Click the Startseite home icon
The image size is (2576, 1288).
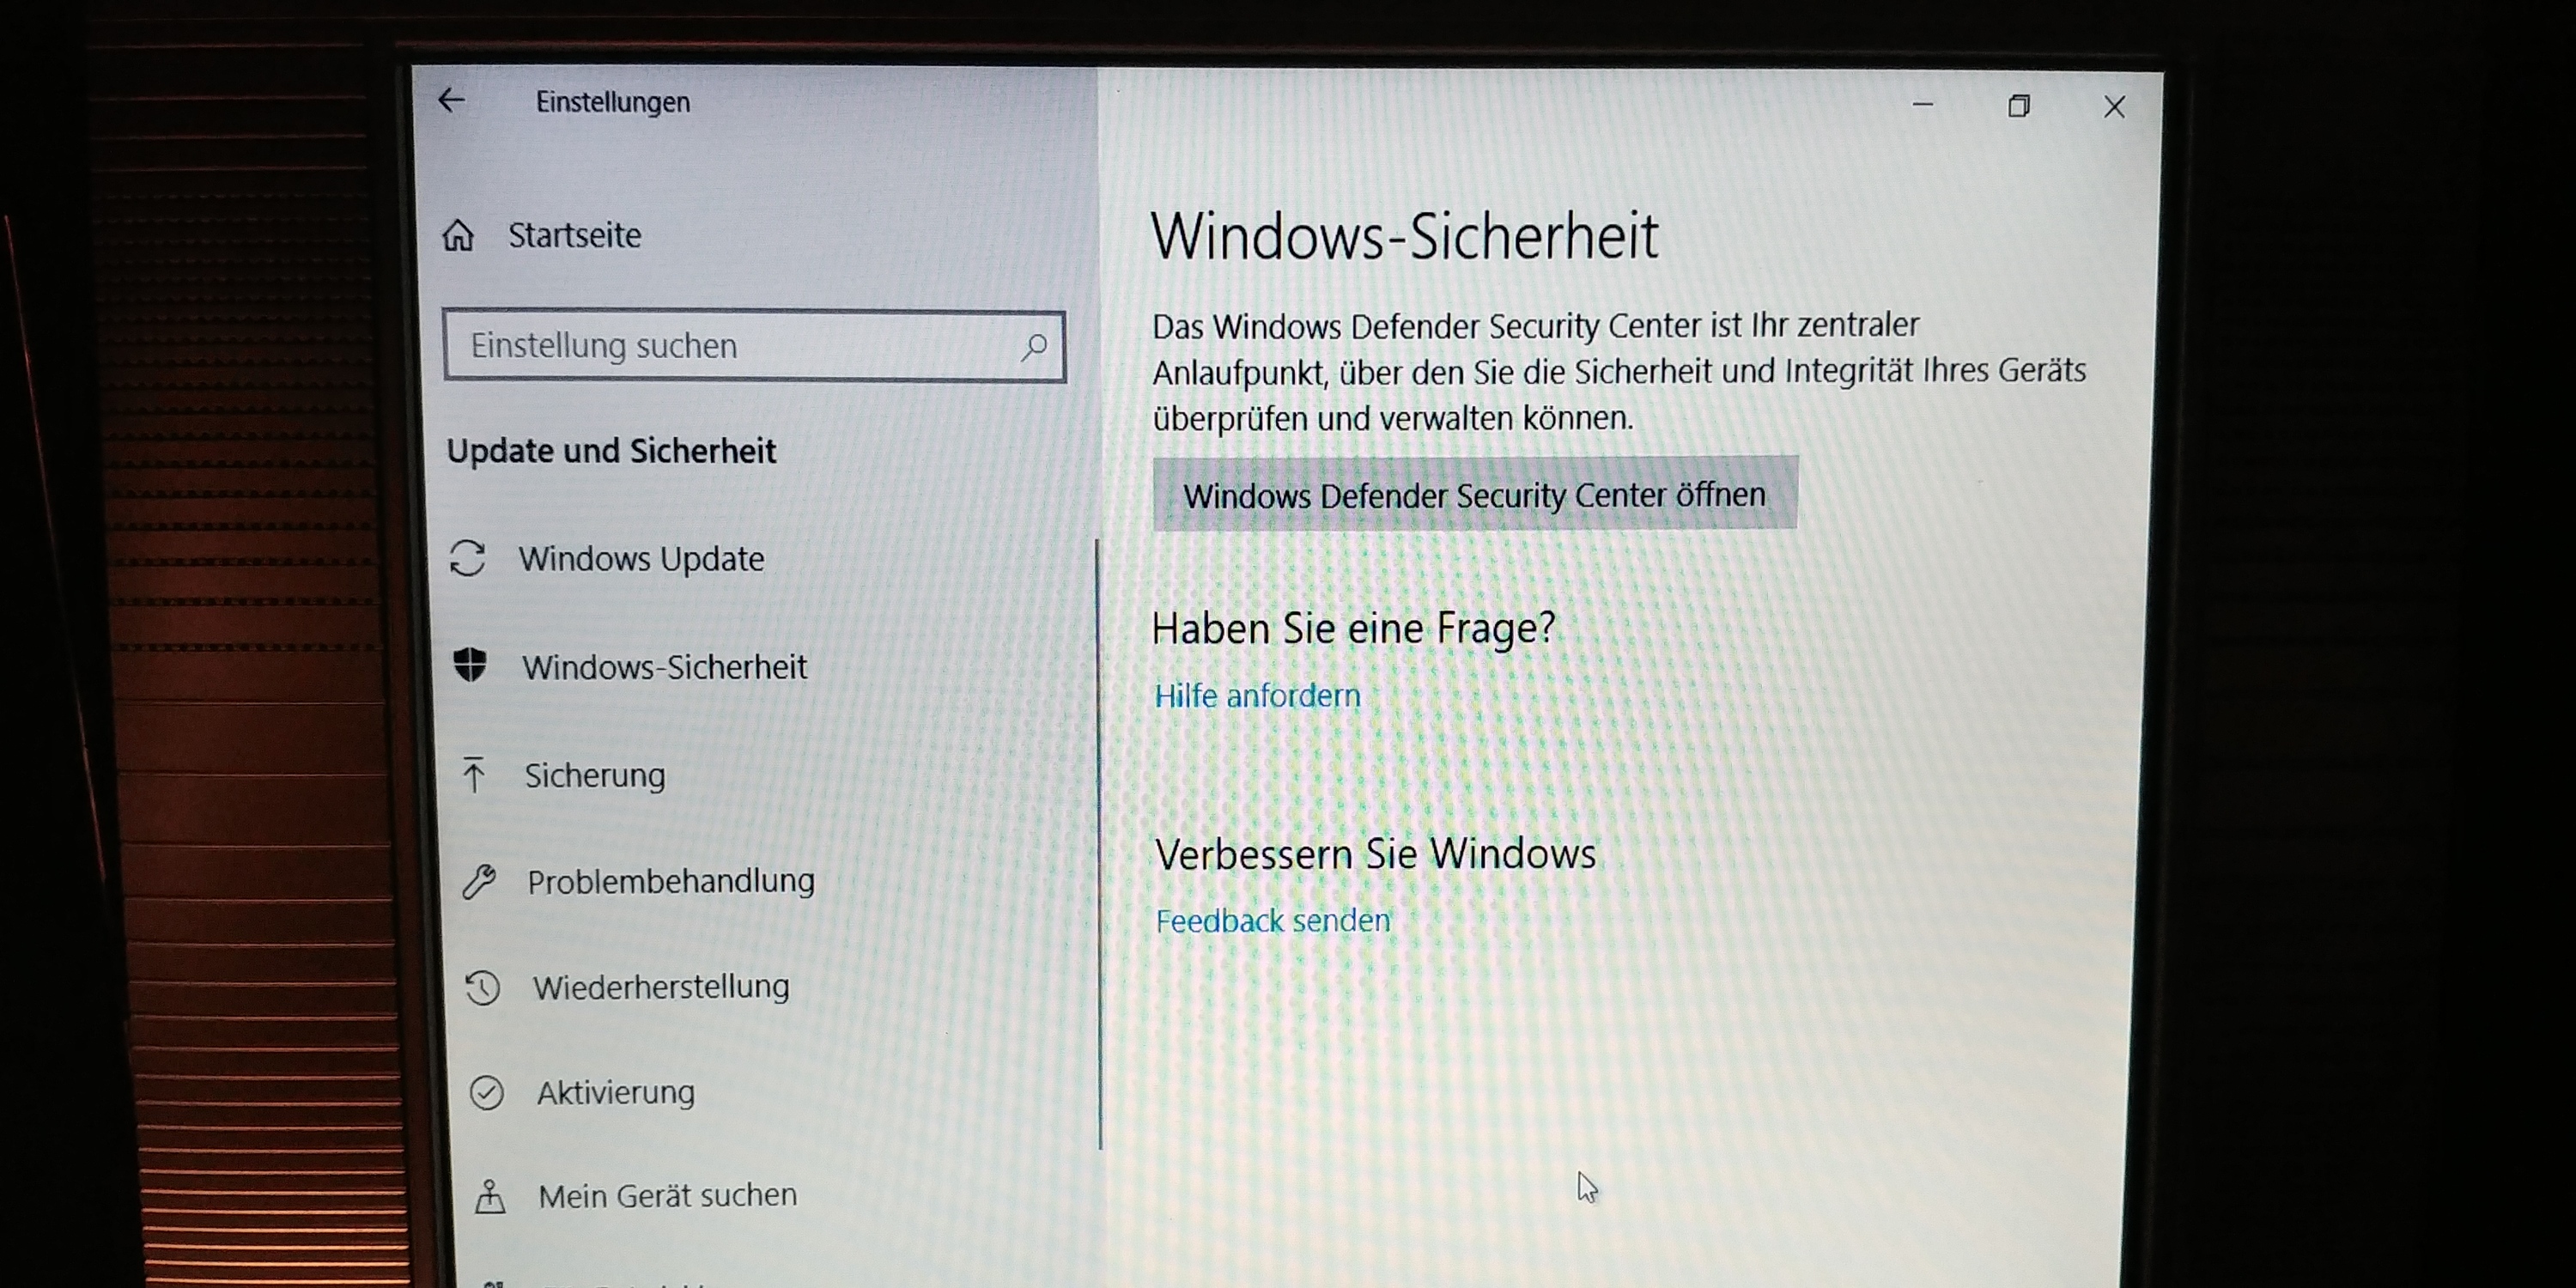coord(466,232)
